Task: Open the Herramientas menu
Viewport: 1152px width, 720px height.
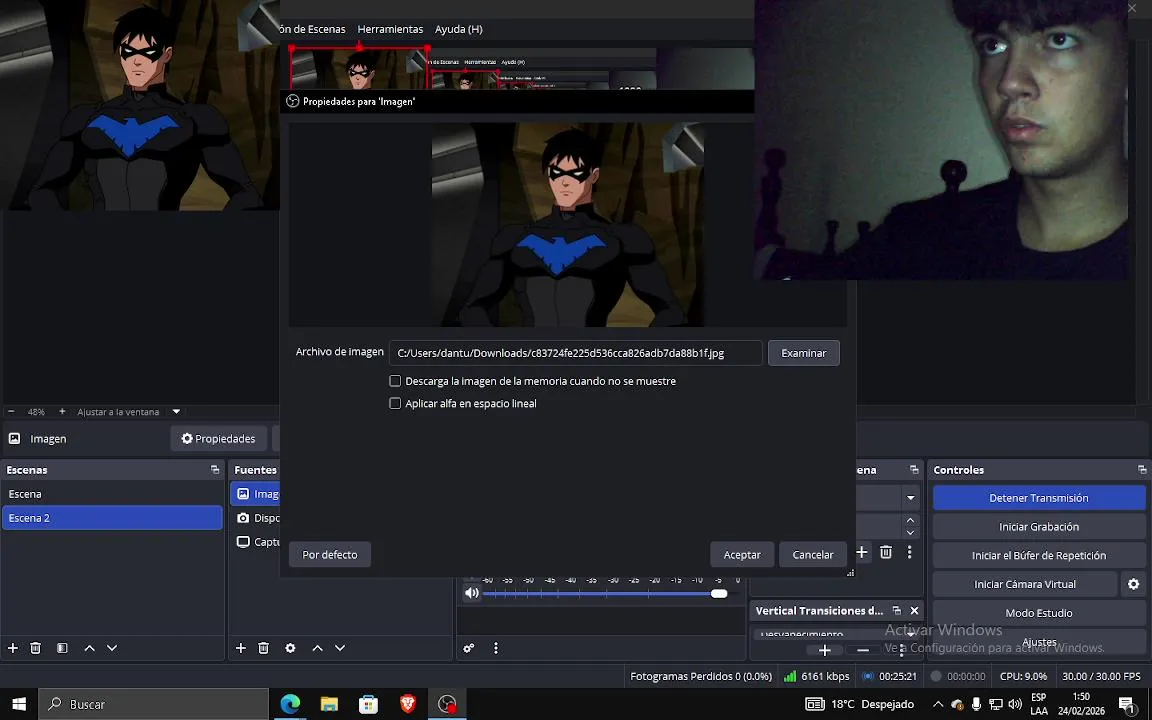Action: coord(390,29)
